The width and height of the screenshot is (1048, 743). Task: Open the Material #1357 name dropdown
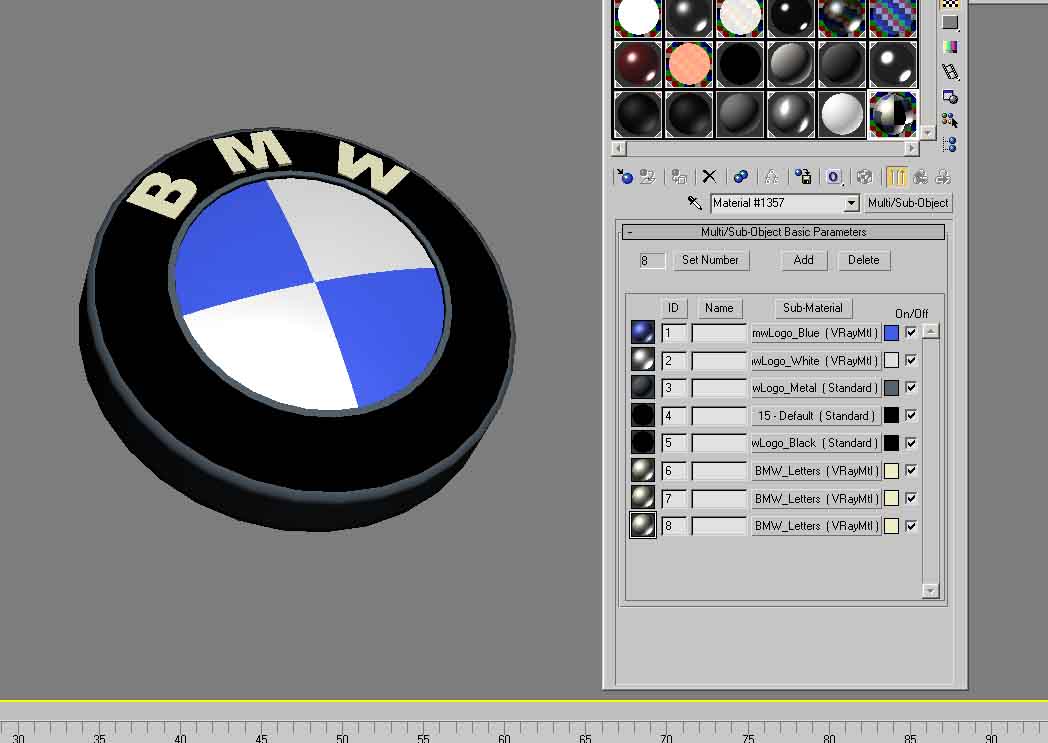(851, 203)
